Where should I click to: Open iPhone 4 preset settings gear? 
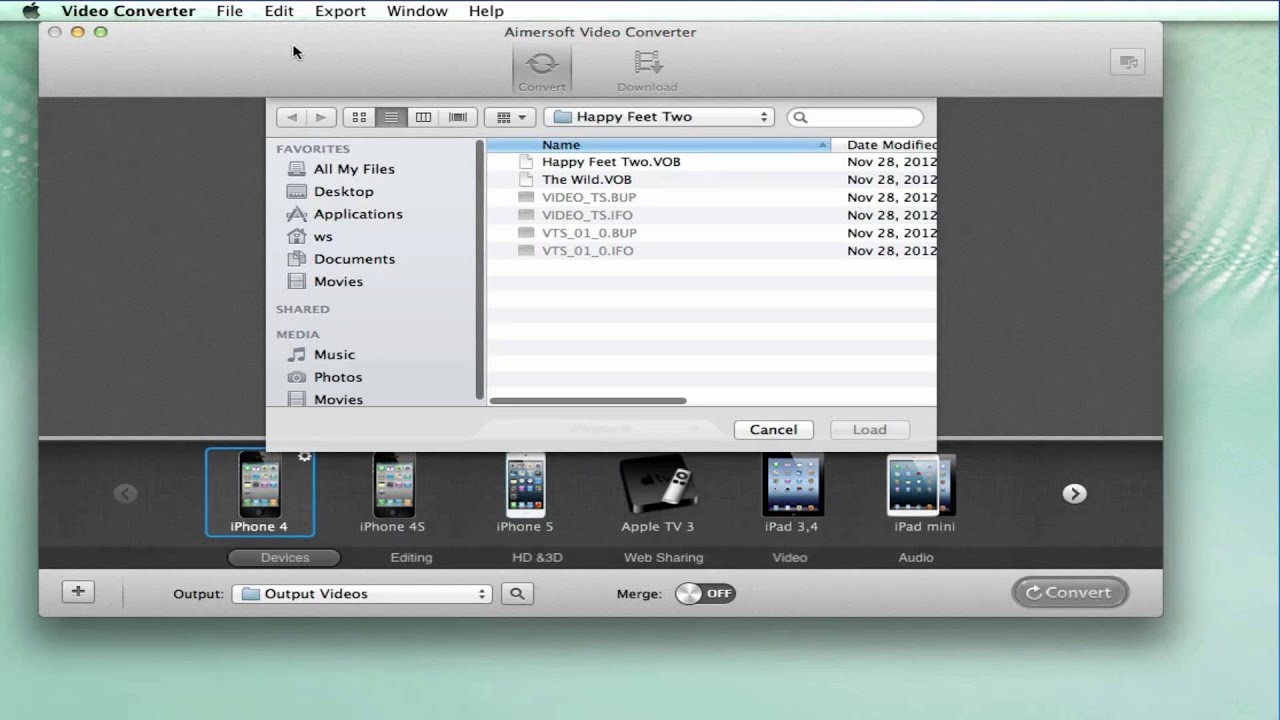tap(305, 457)
